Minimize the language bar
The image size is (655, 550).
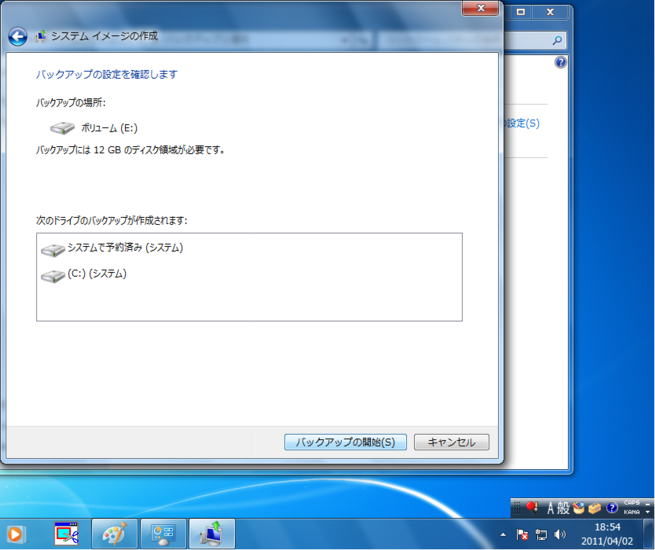[x=648, y=503]
